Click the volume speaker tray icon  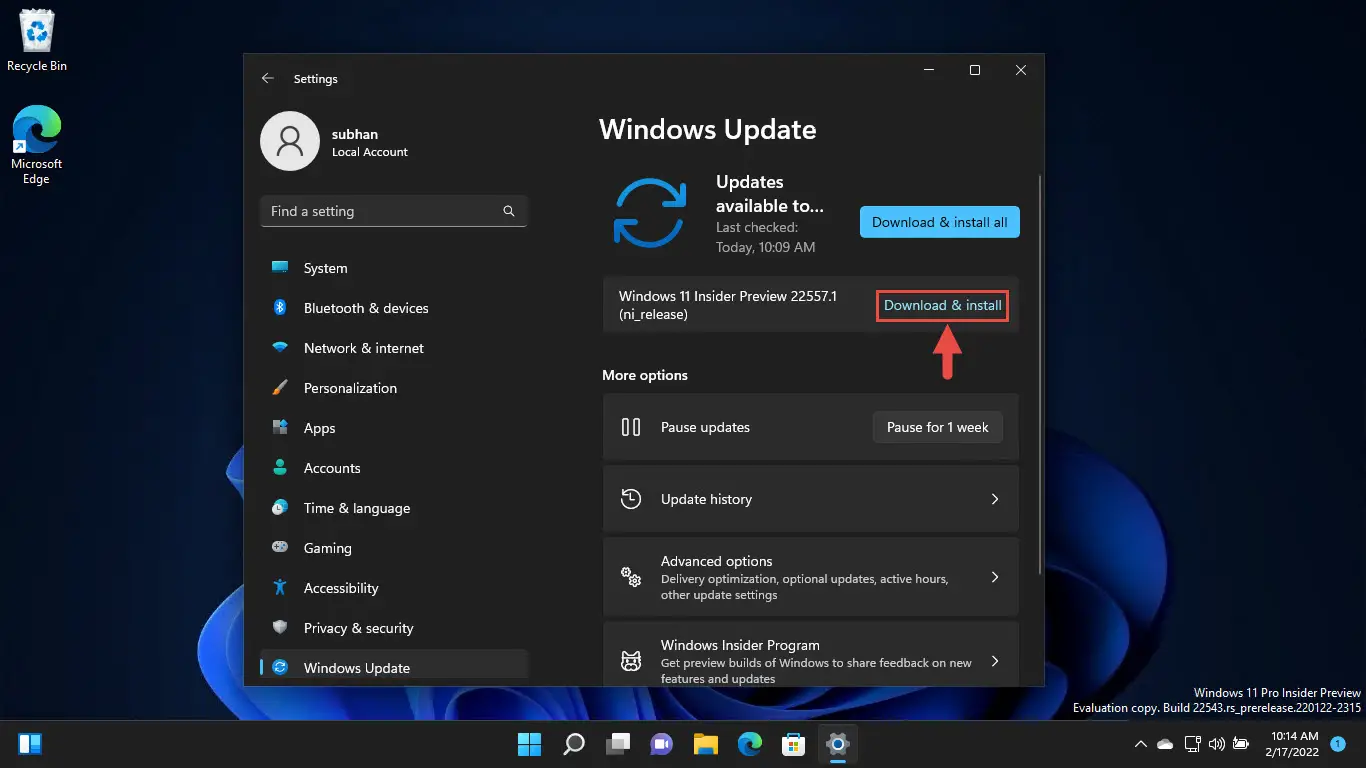coord(1216,744)
